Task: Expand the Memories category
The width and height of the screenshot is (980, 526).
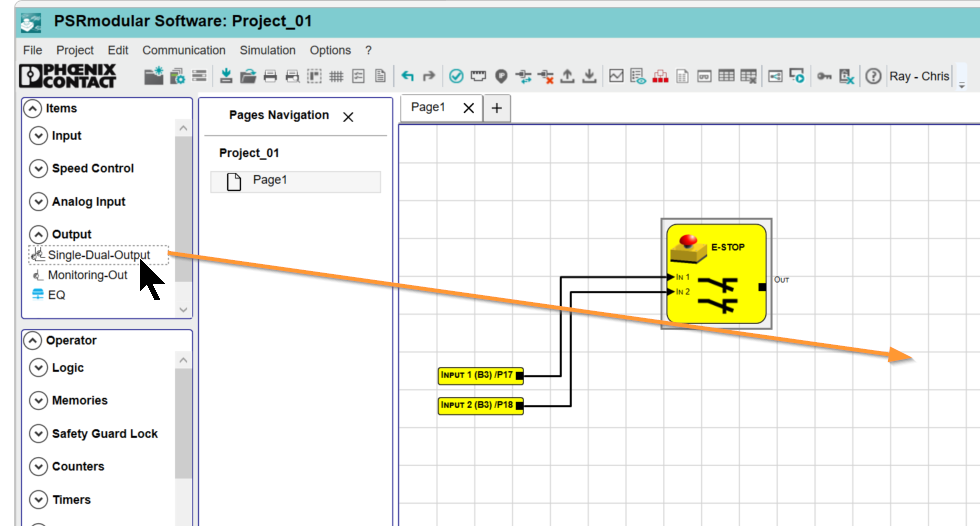Action: pyautogui.click(x=38, y=400)
